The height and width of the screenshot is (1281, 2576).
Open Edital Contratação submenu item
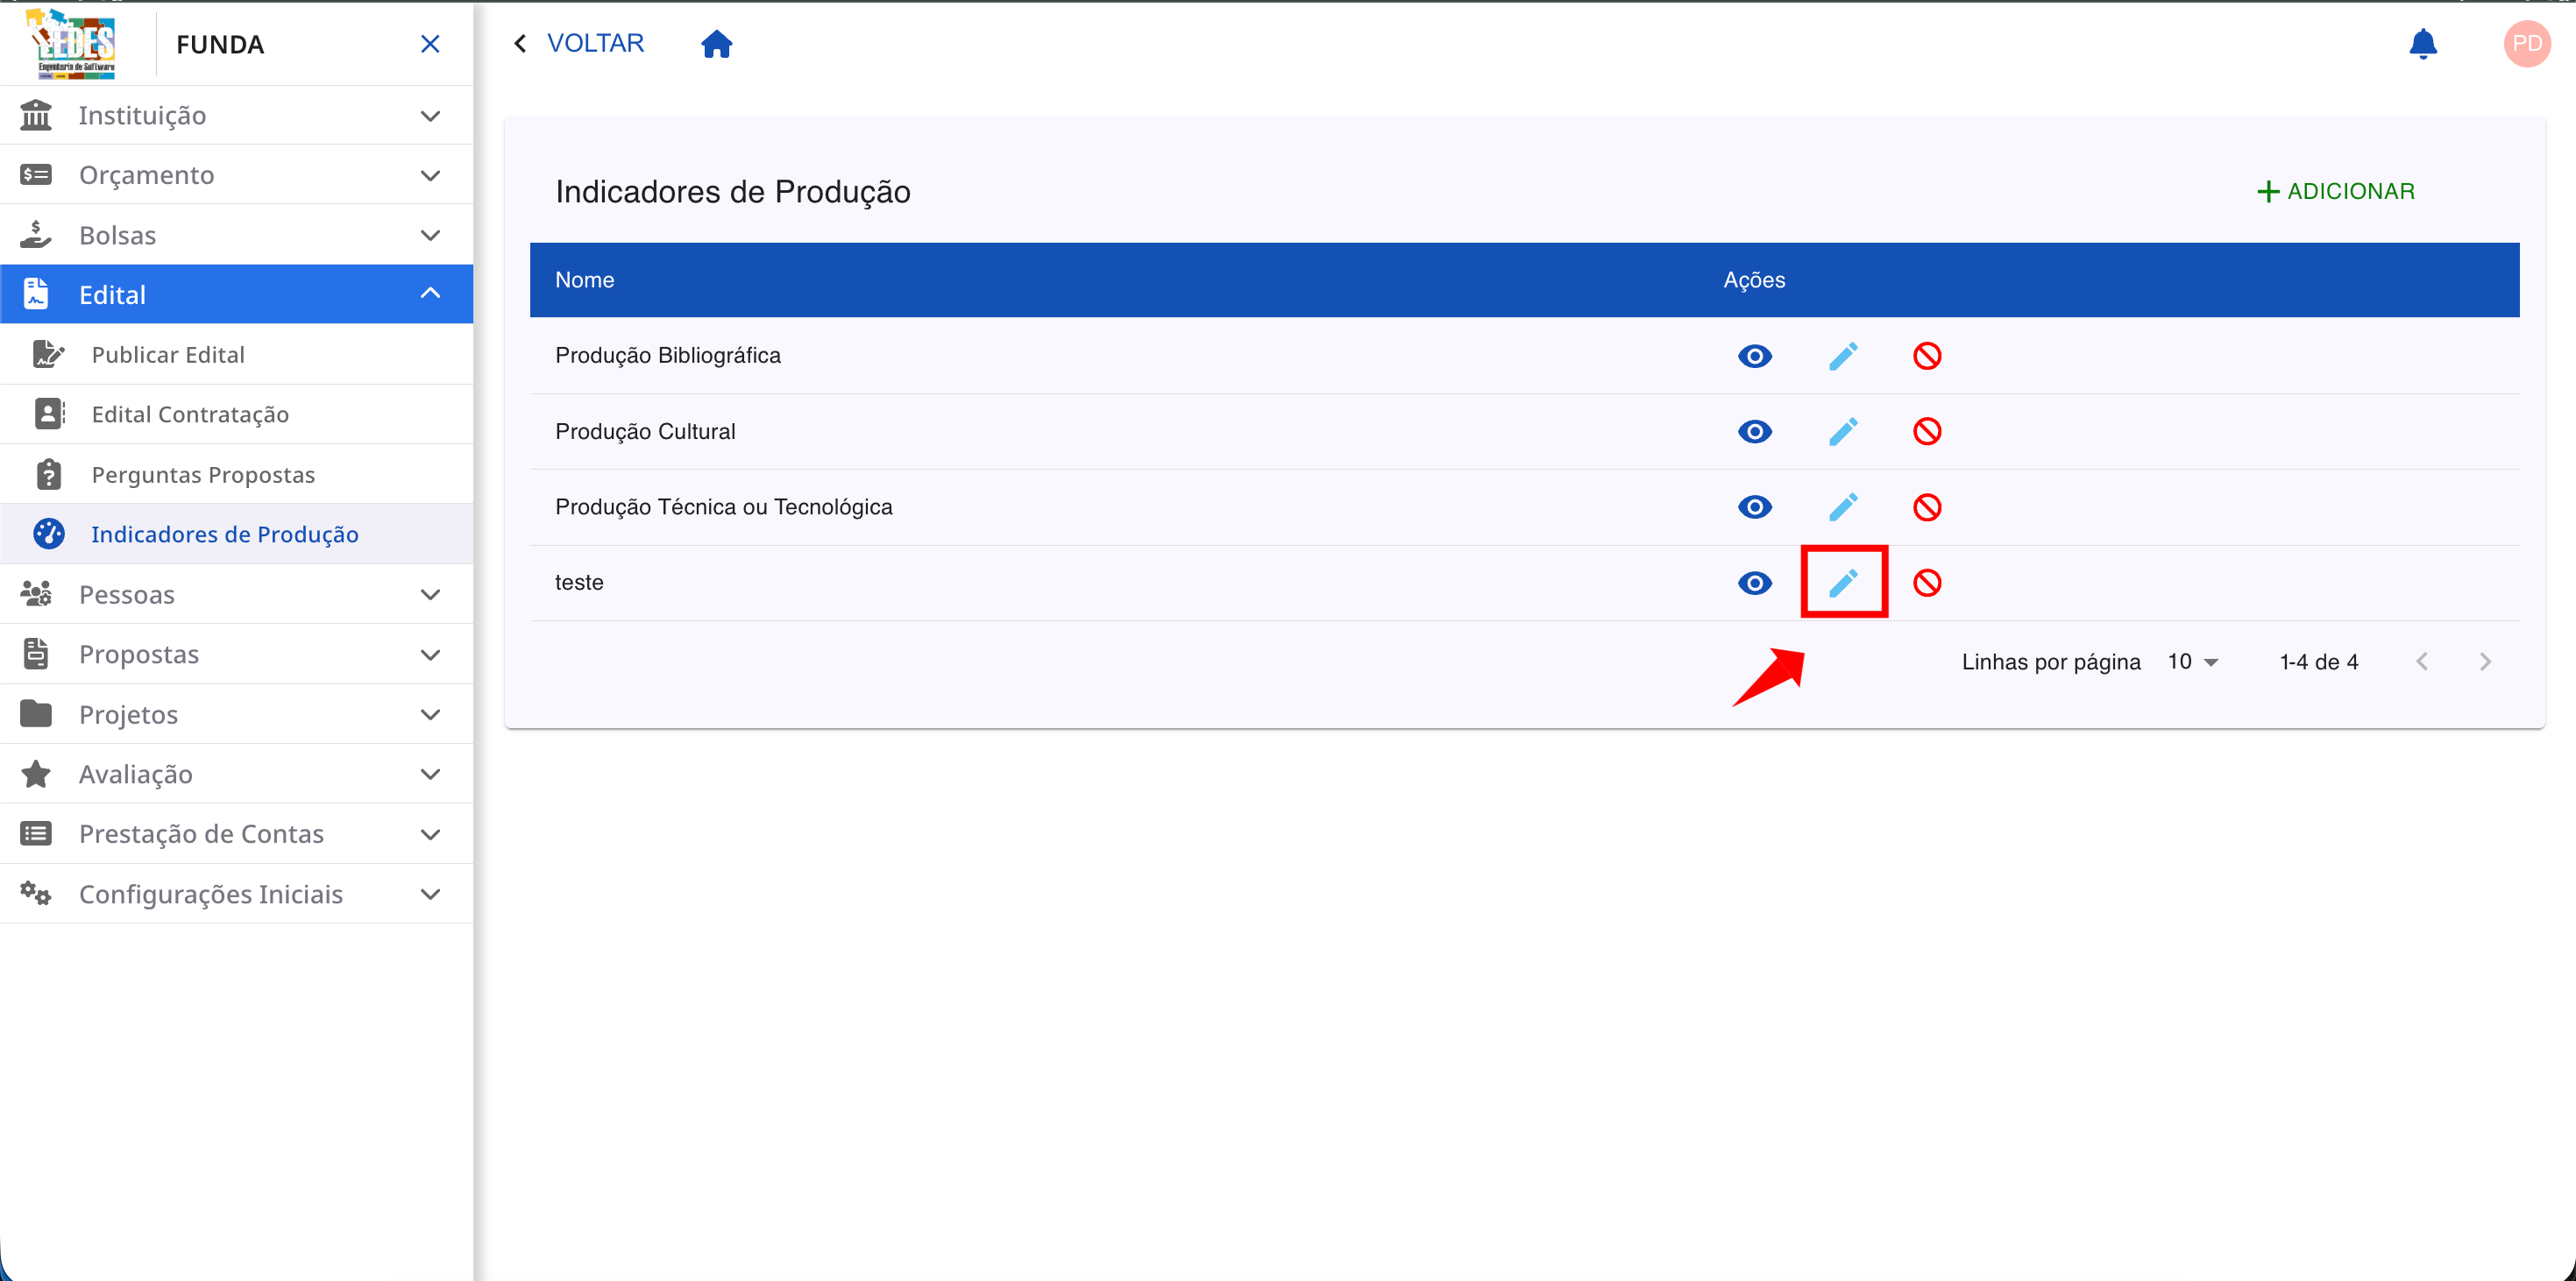pos(237,414)
